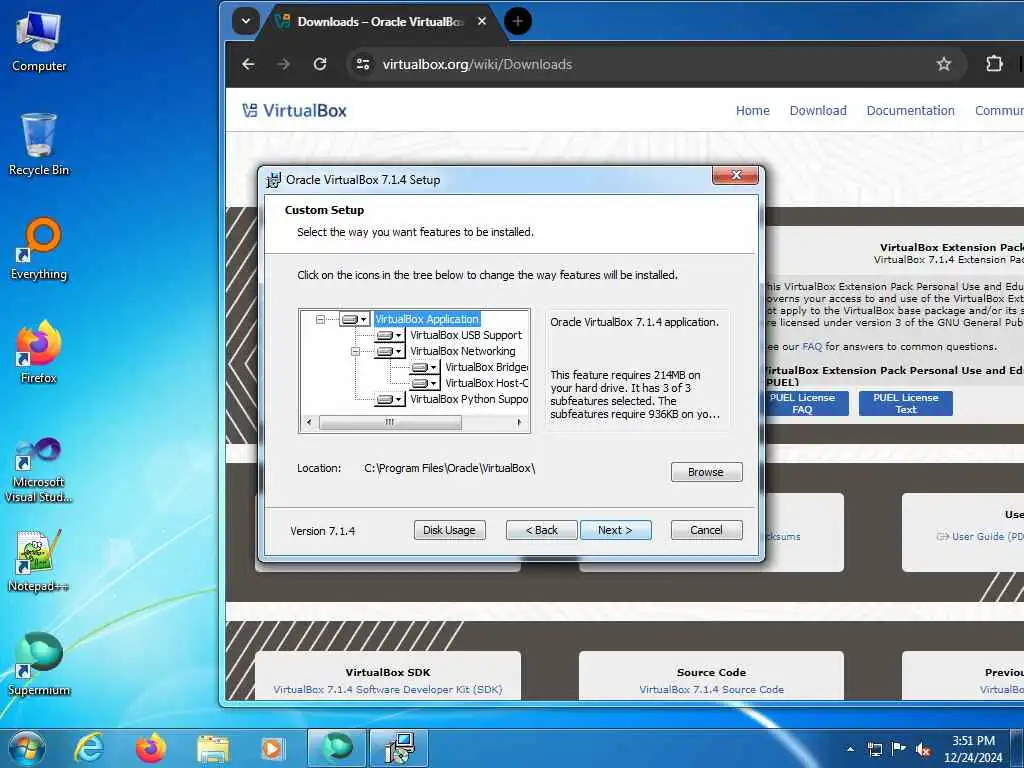Open Documentation in VirtualBox site navigation
Viewport: 1024px width, 768px height.
coord(910,110)
